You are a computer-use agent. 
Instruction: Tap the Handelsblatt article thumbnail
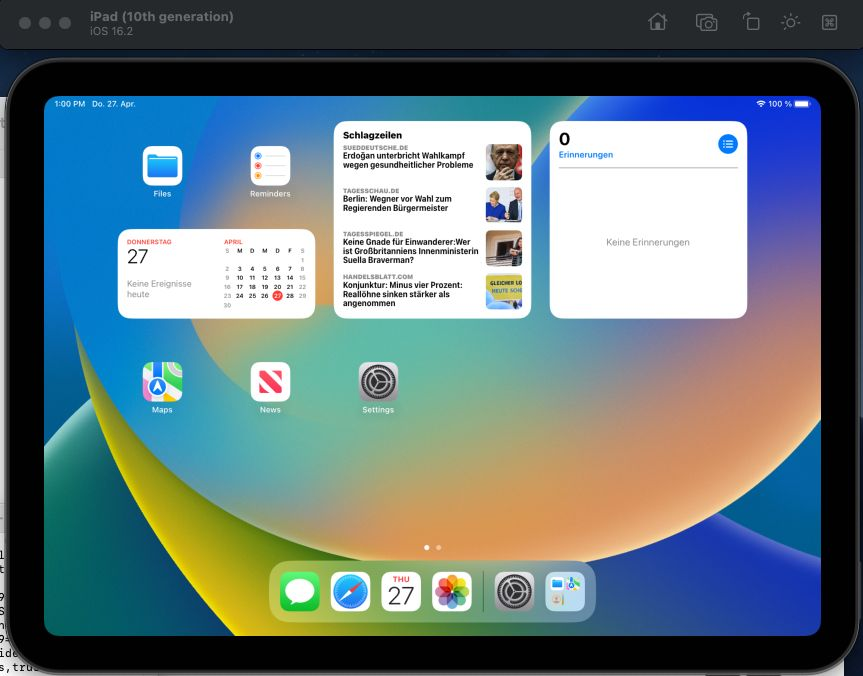point(504,291)
